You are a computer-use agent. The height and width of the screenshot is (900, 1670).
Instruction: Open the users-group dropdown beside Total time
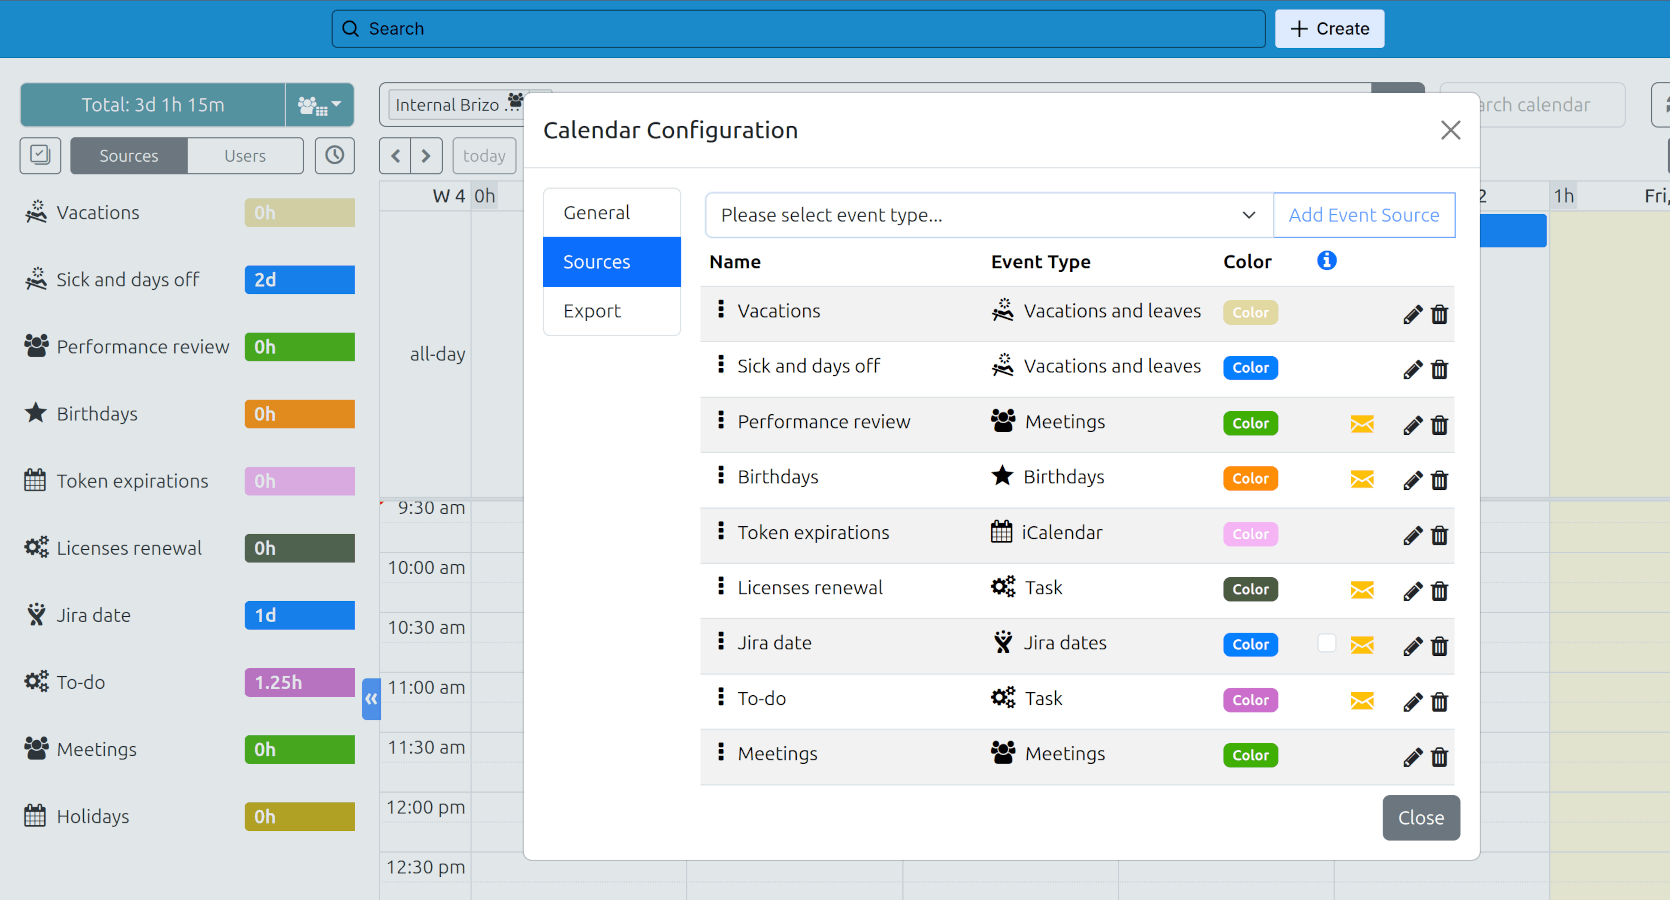(x=318, y=104)
